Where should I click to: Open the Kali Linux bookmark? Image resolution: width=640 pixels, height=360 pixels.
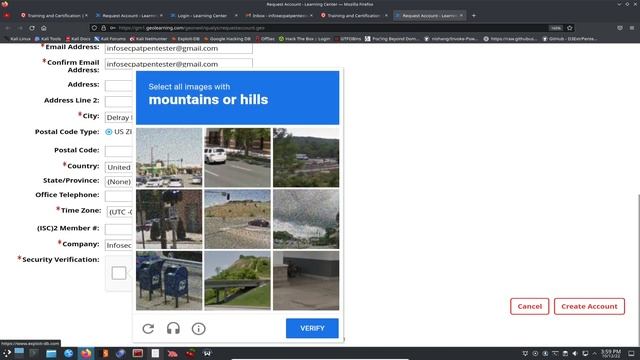(18, 39)
